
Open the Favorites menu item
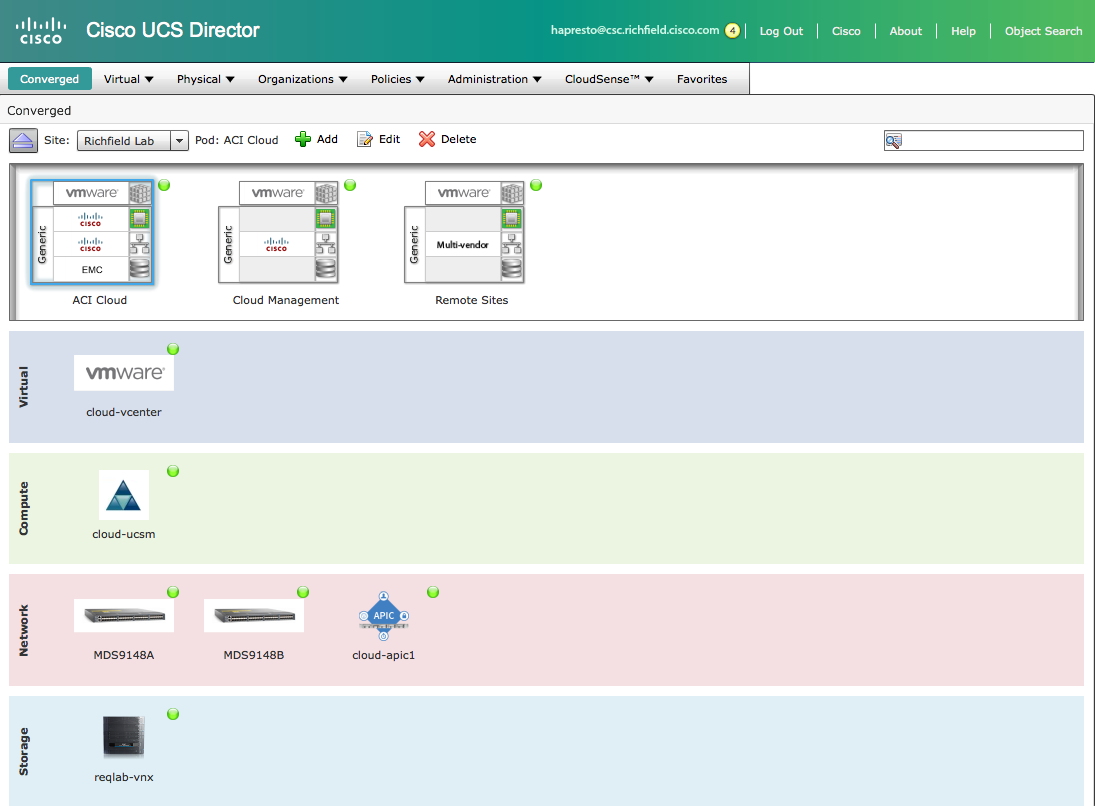pos(702,79)
